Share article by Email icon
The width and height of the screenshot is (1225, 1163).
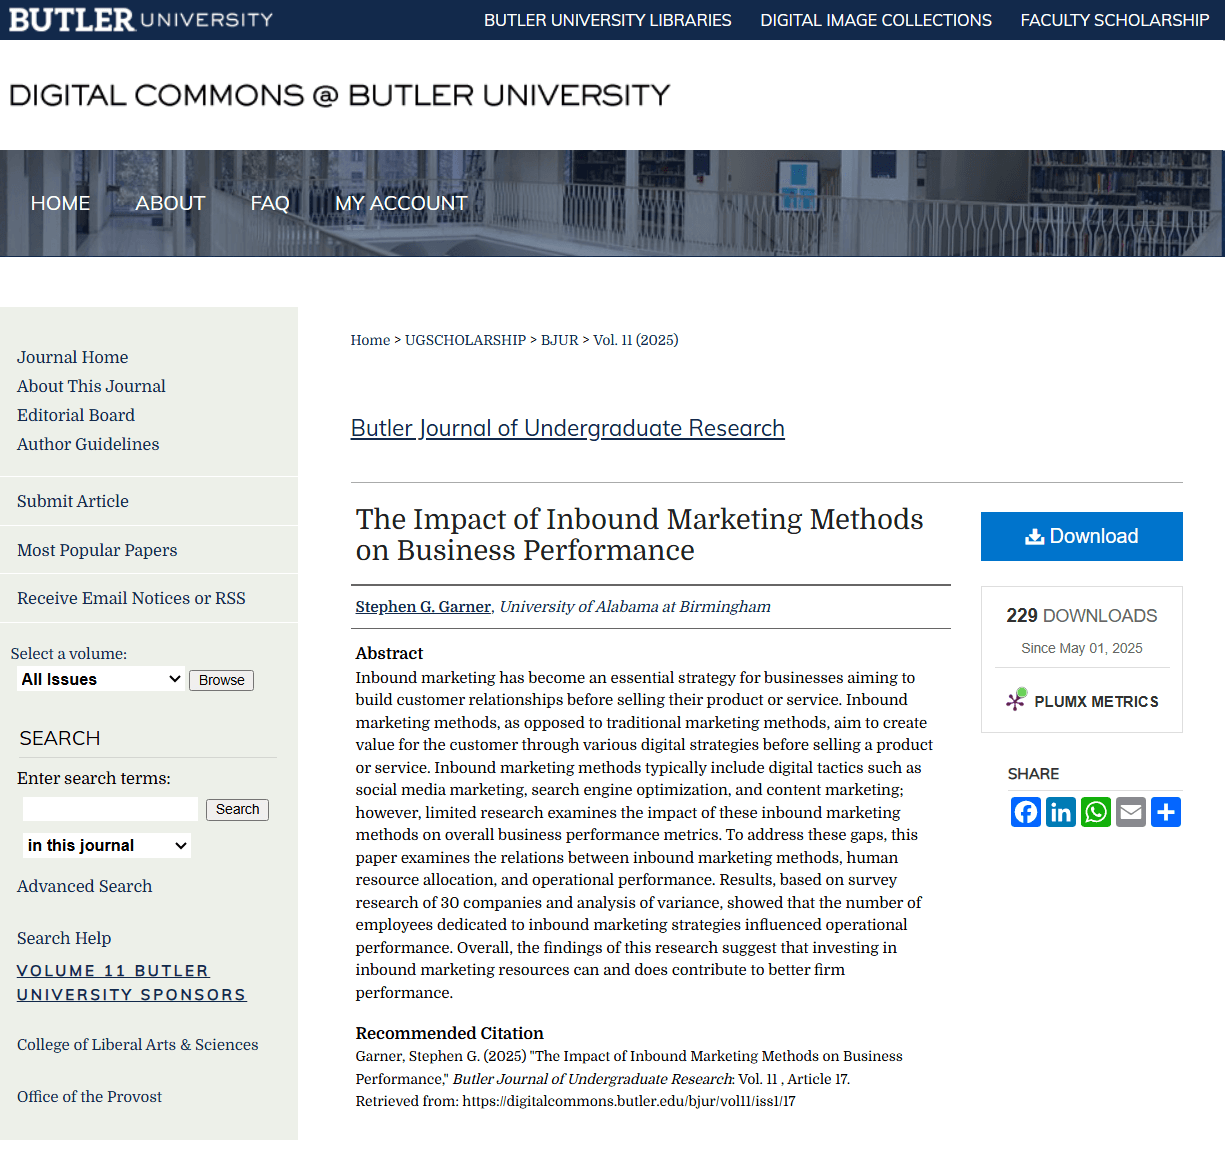pos(1131,812)
